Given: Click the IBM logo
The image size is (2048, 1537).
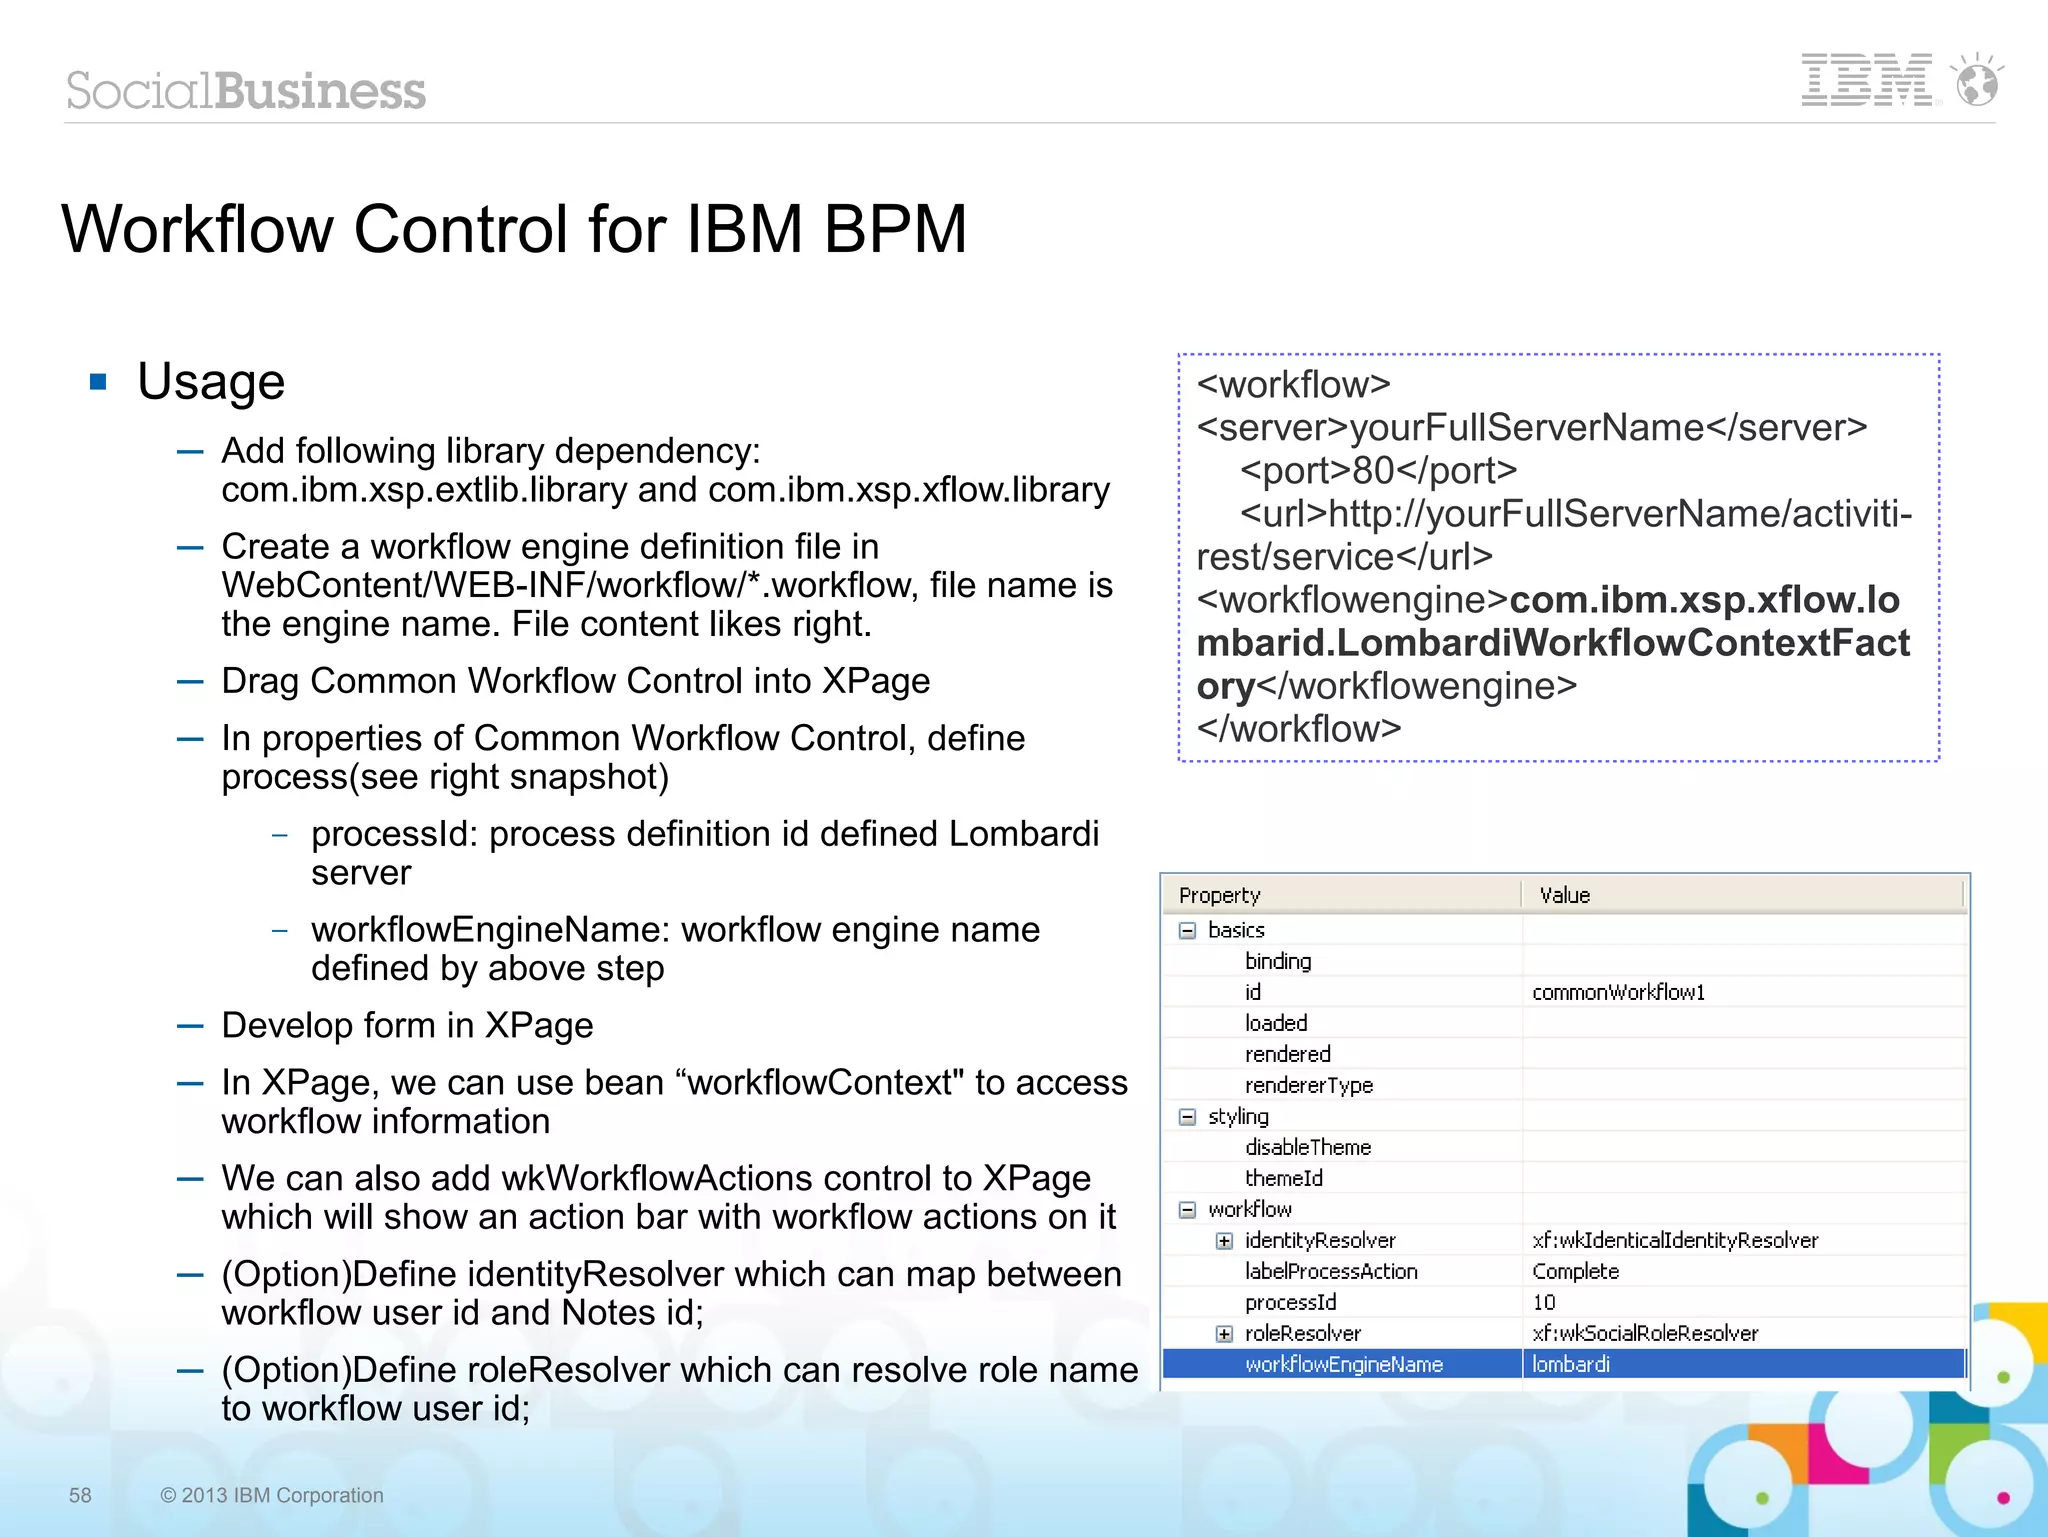Looking at the screenshot, I should [x=1867, y=80].
